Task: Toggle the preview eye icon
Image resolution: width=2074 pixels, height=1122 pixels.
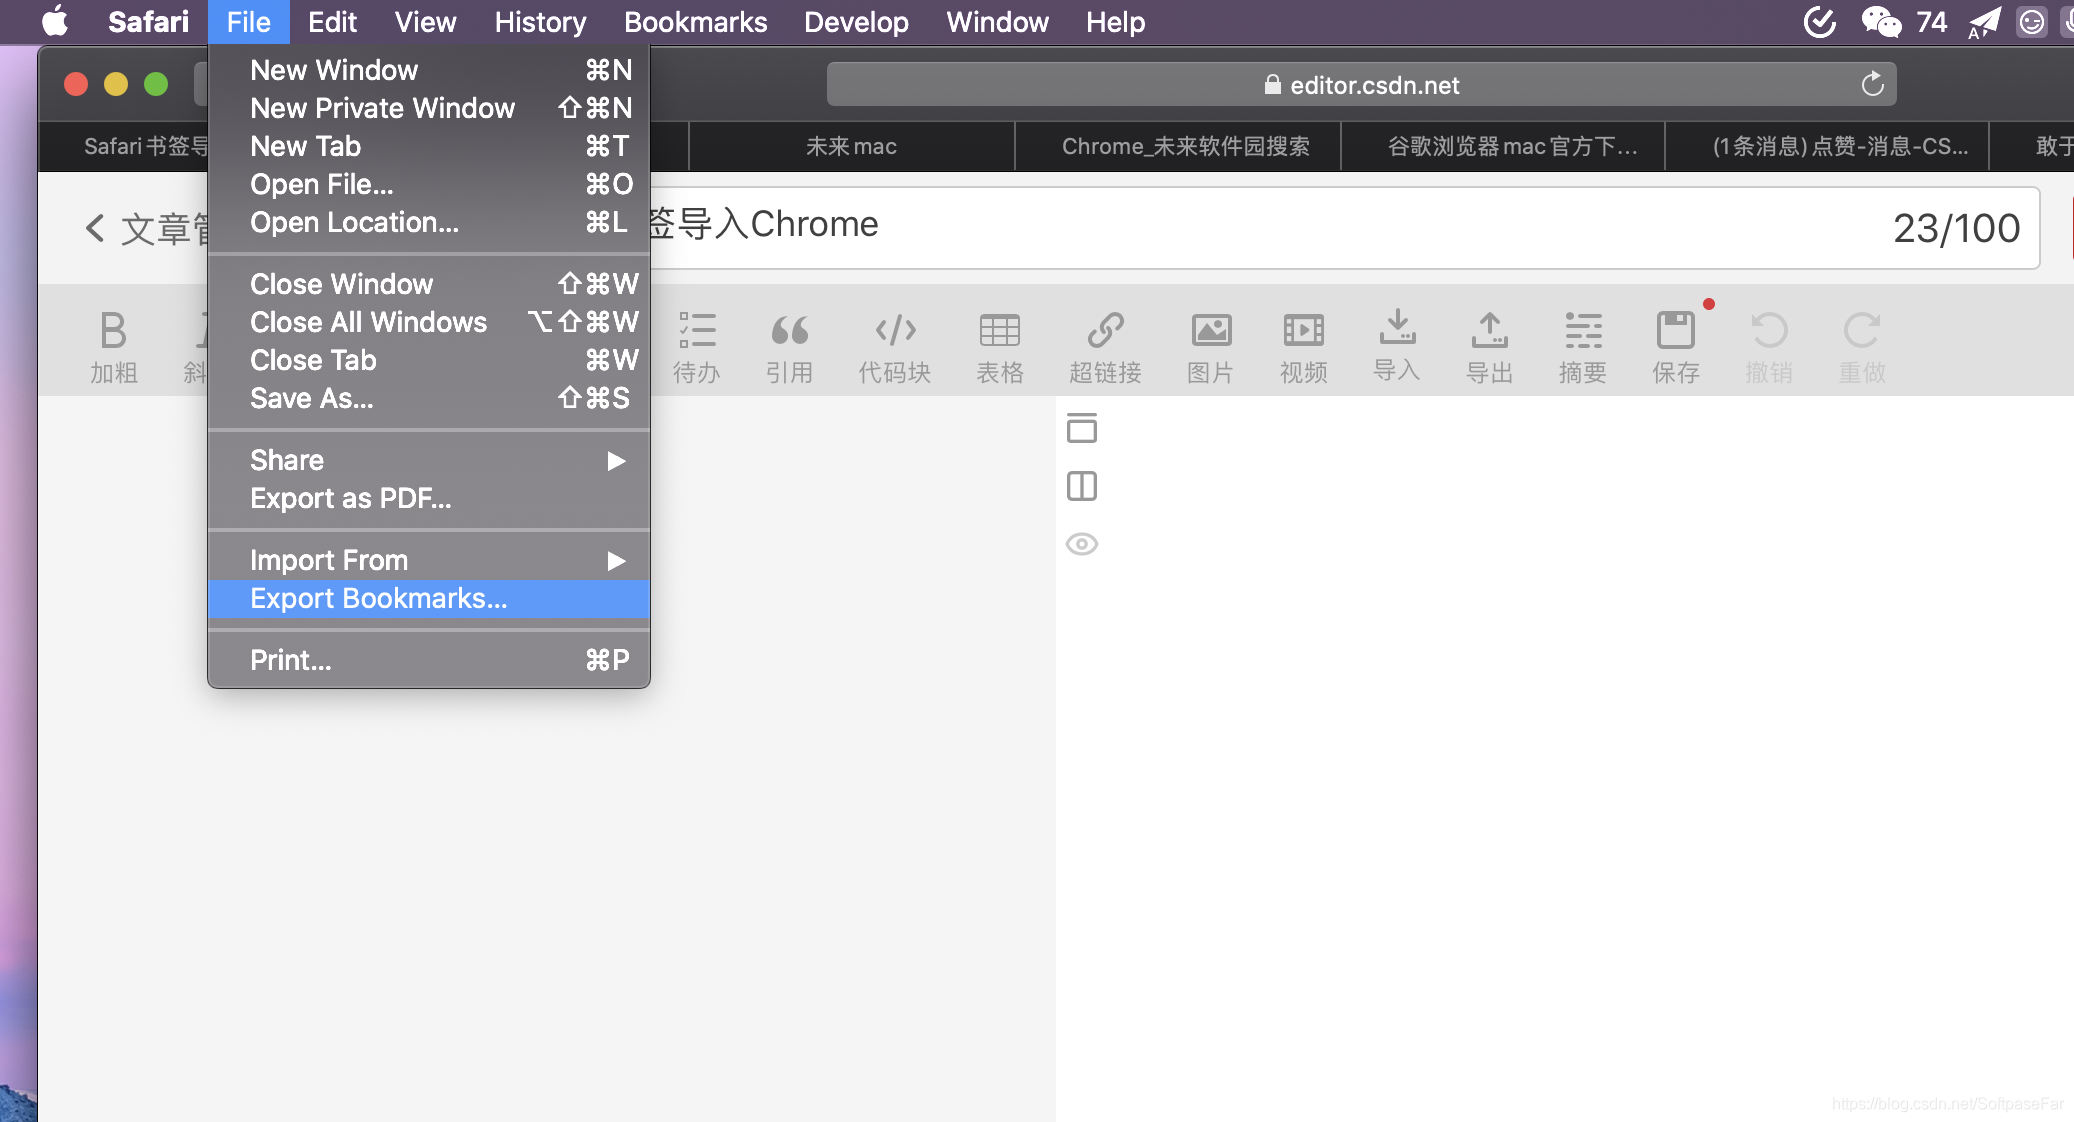Action: pyautogui.click(x=1082, y=544)
